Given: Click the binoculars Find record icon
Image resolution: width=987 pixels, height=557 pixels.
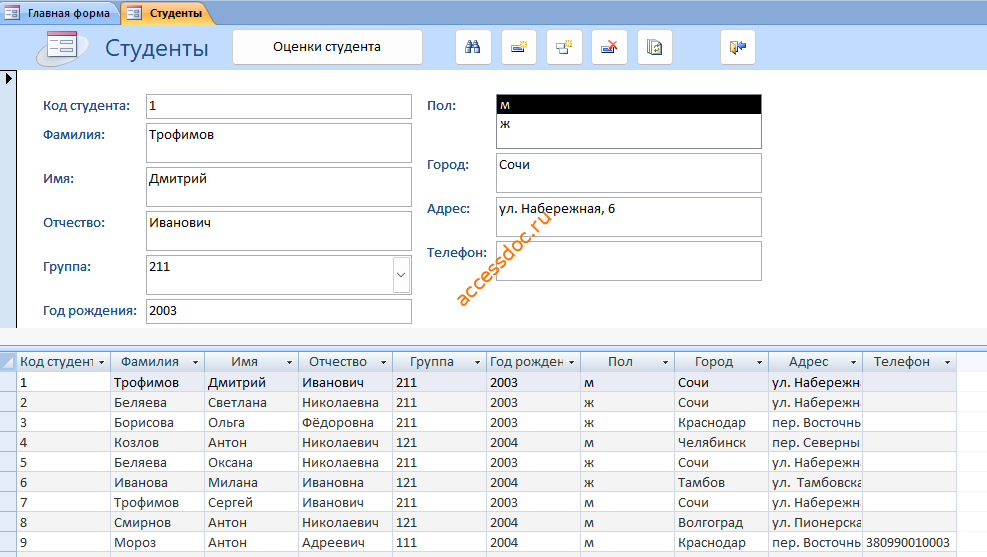Looking at the screenshot, I should coord(473,47).
